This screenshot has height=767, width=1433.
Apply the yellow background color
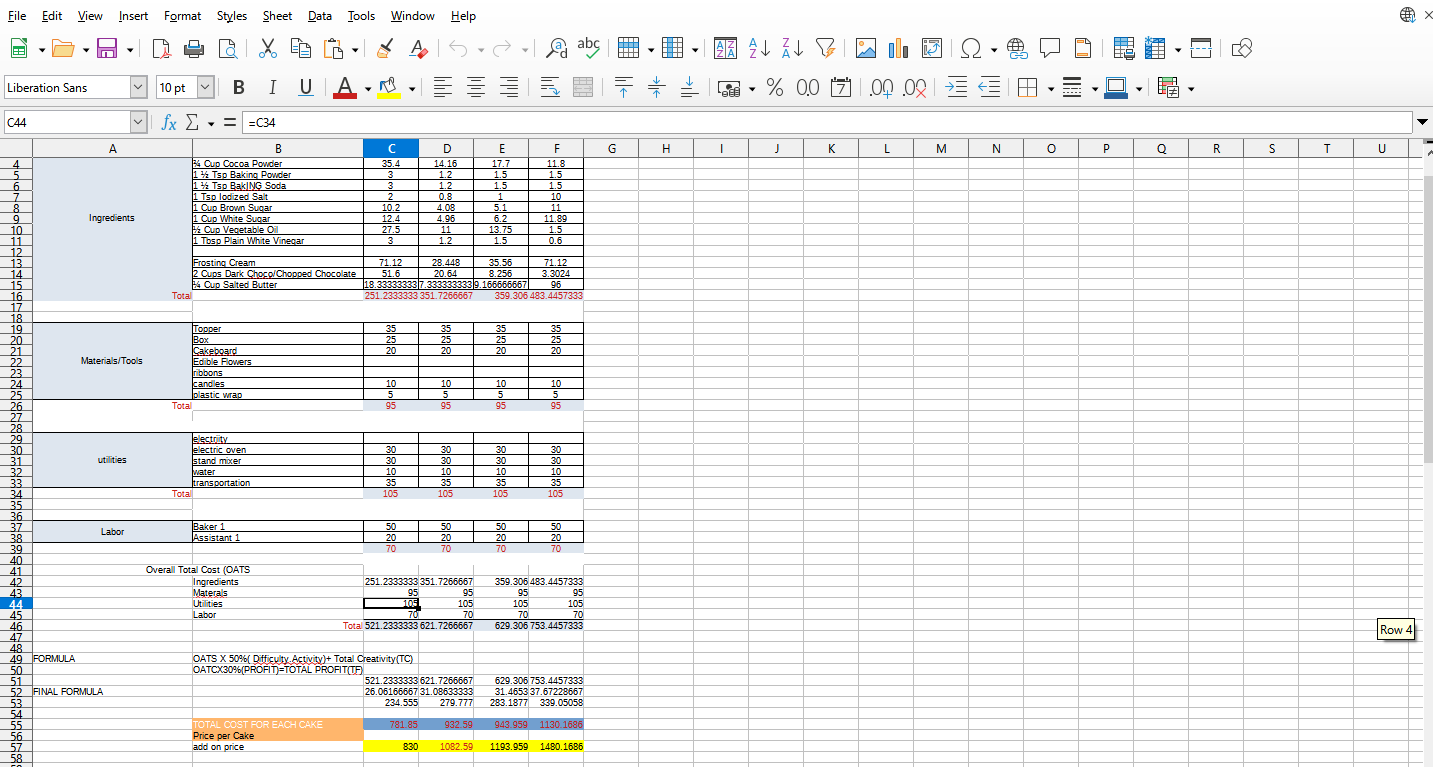point(390,88)
